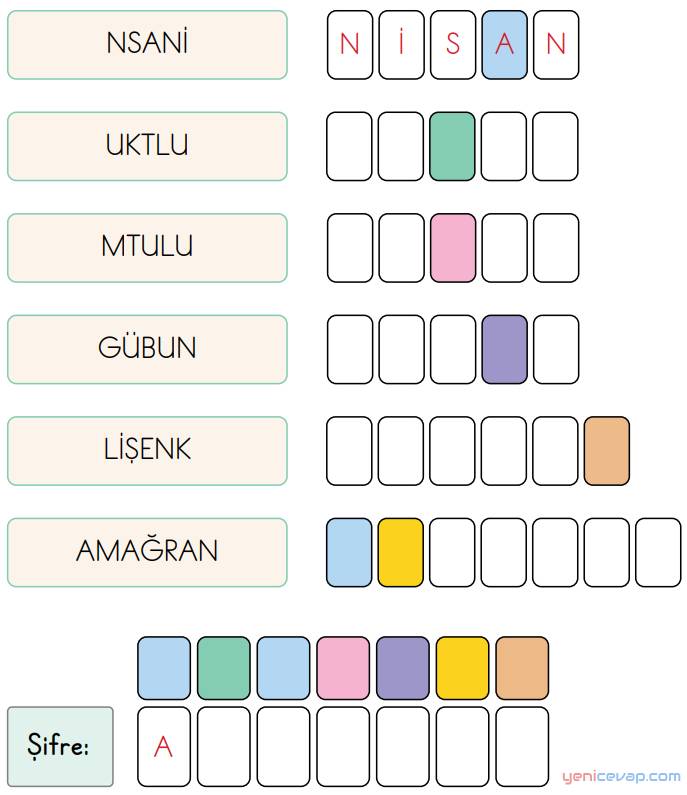Click the yellow swatch in the Şifre key row
Viewport: 687px width, 795px height.
pyautogui.click(x=462, y=668)
